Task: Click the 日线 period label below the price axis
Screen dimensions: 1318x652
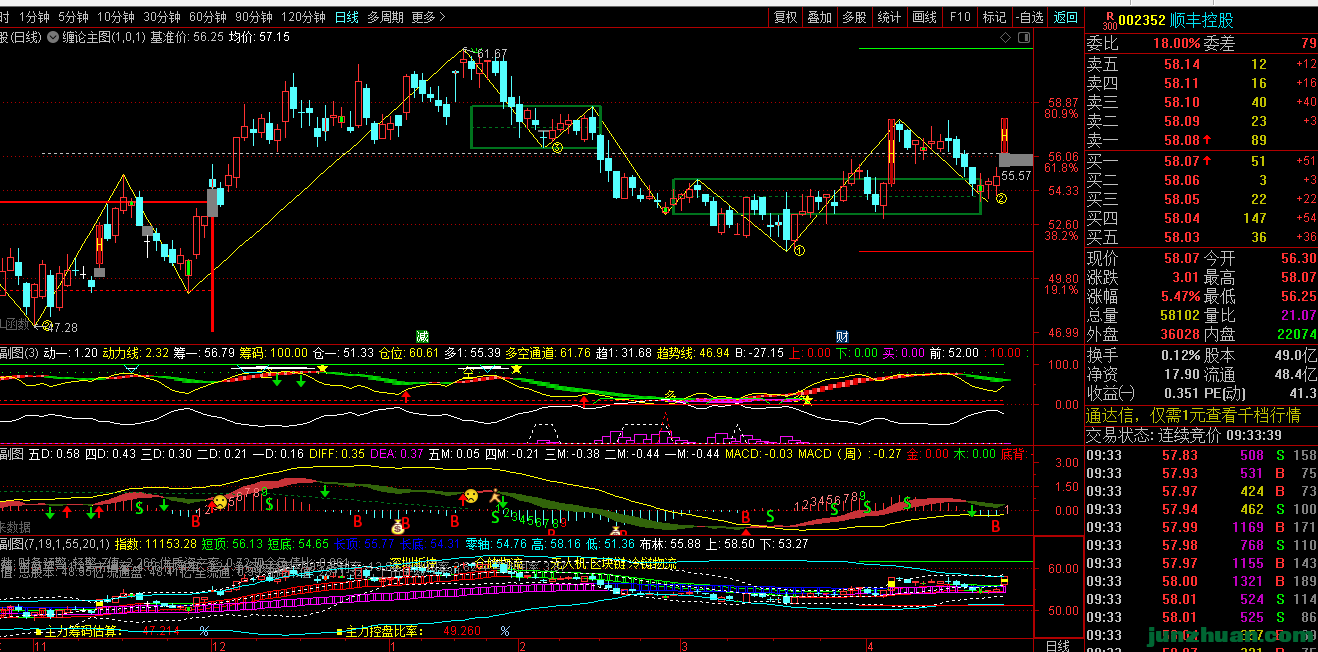Action: (1057, 645)
